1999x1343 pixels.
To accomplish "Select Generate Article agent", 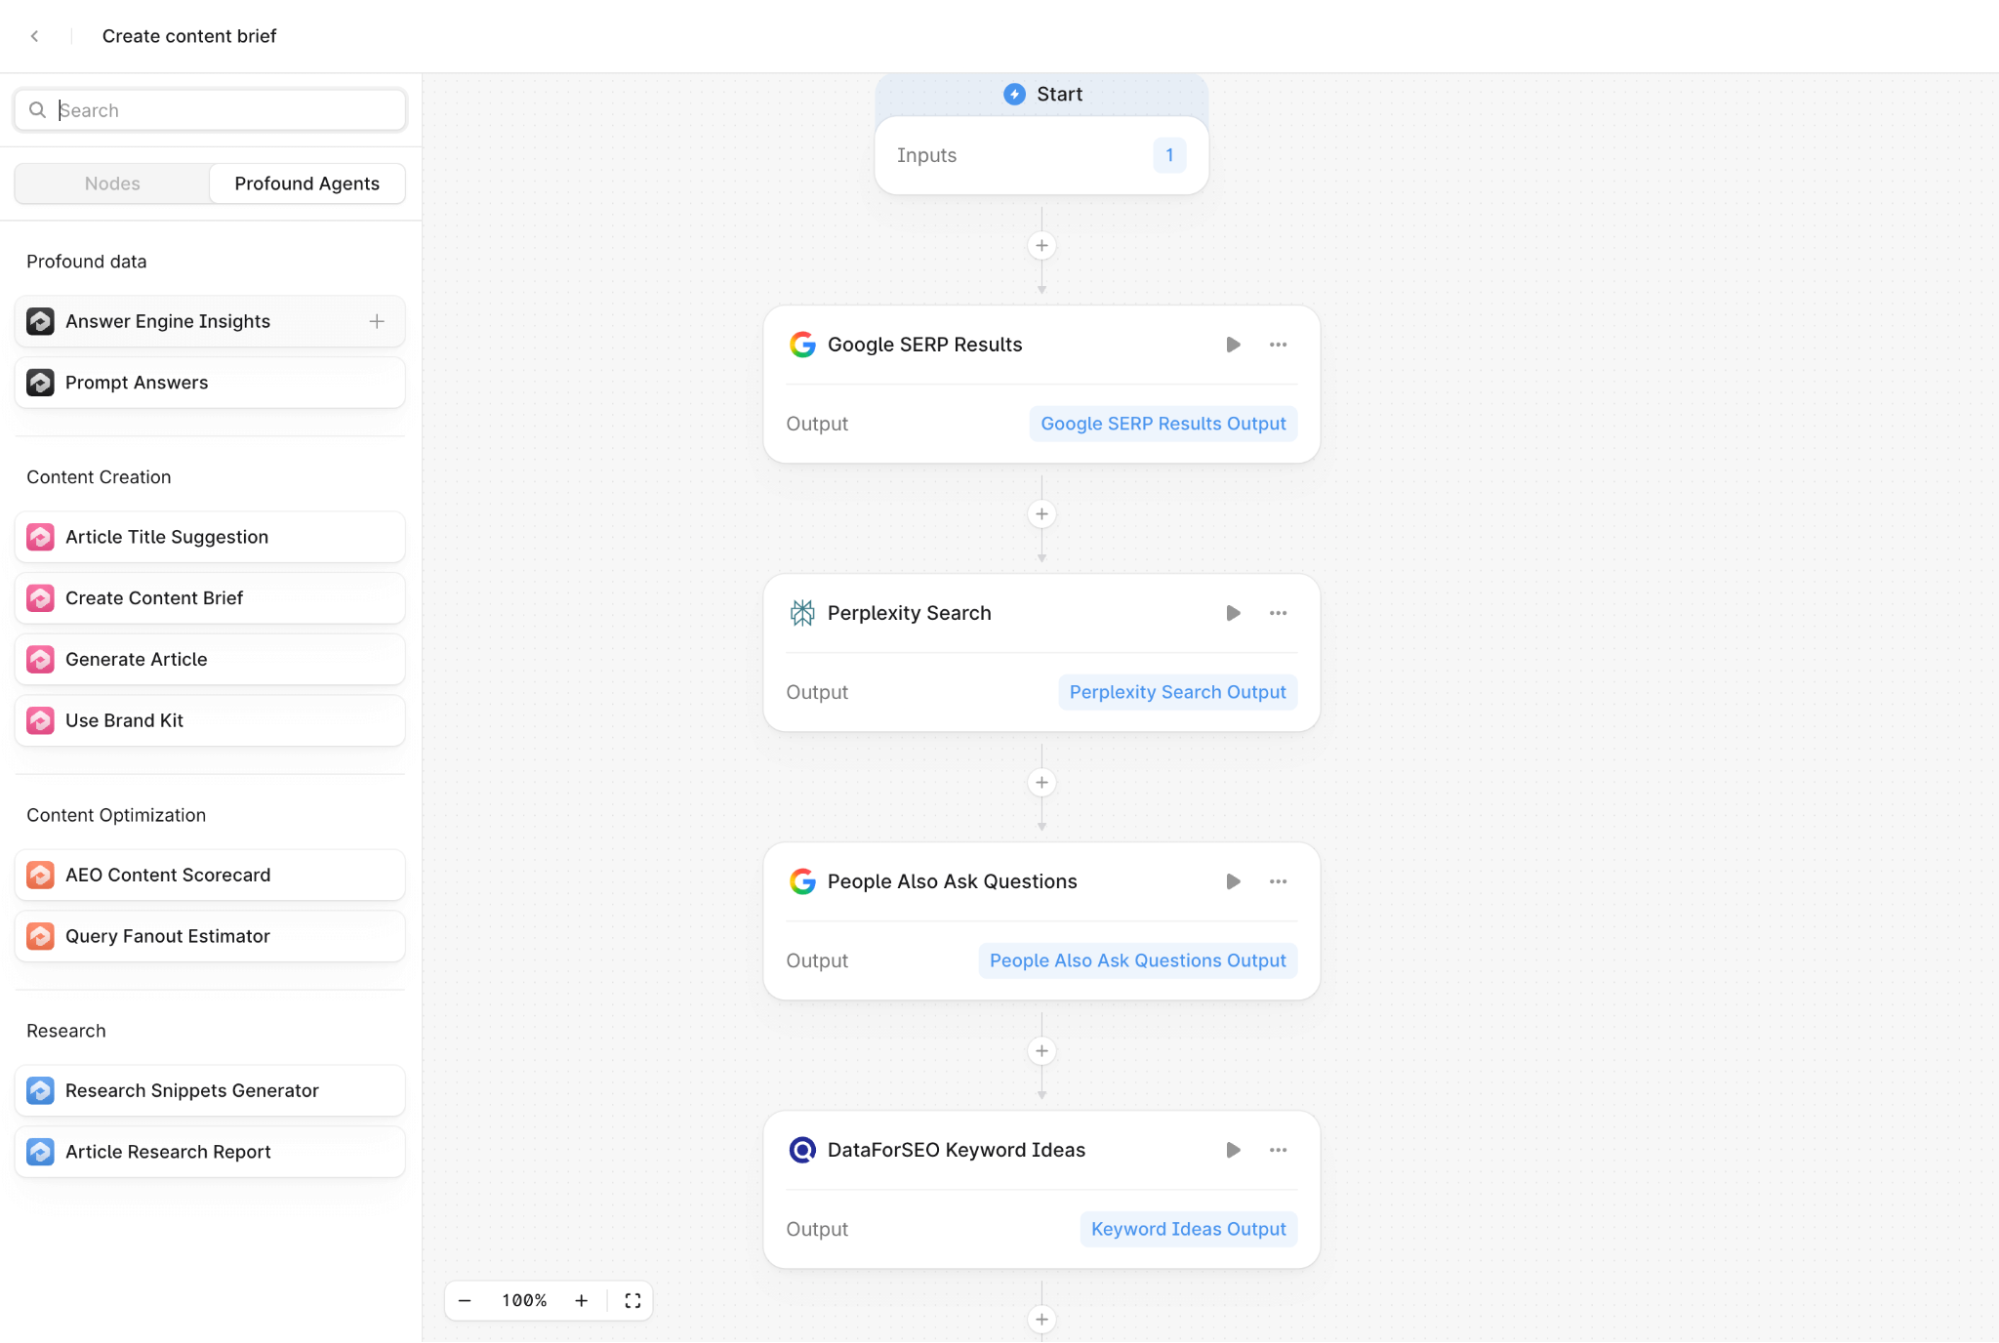I will click(x=210, y=659).
